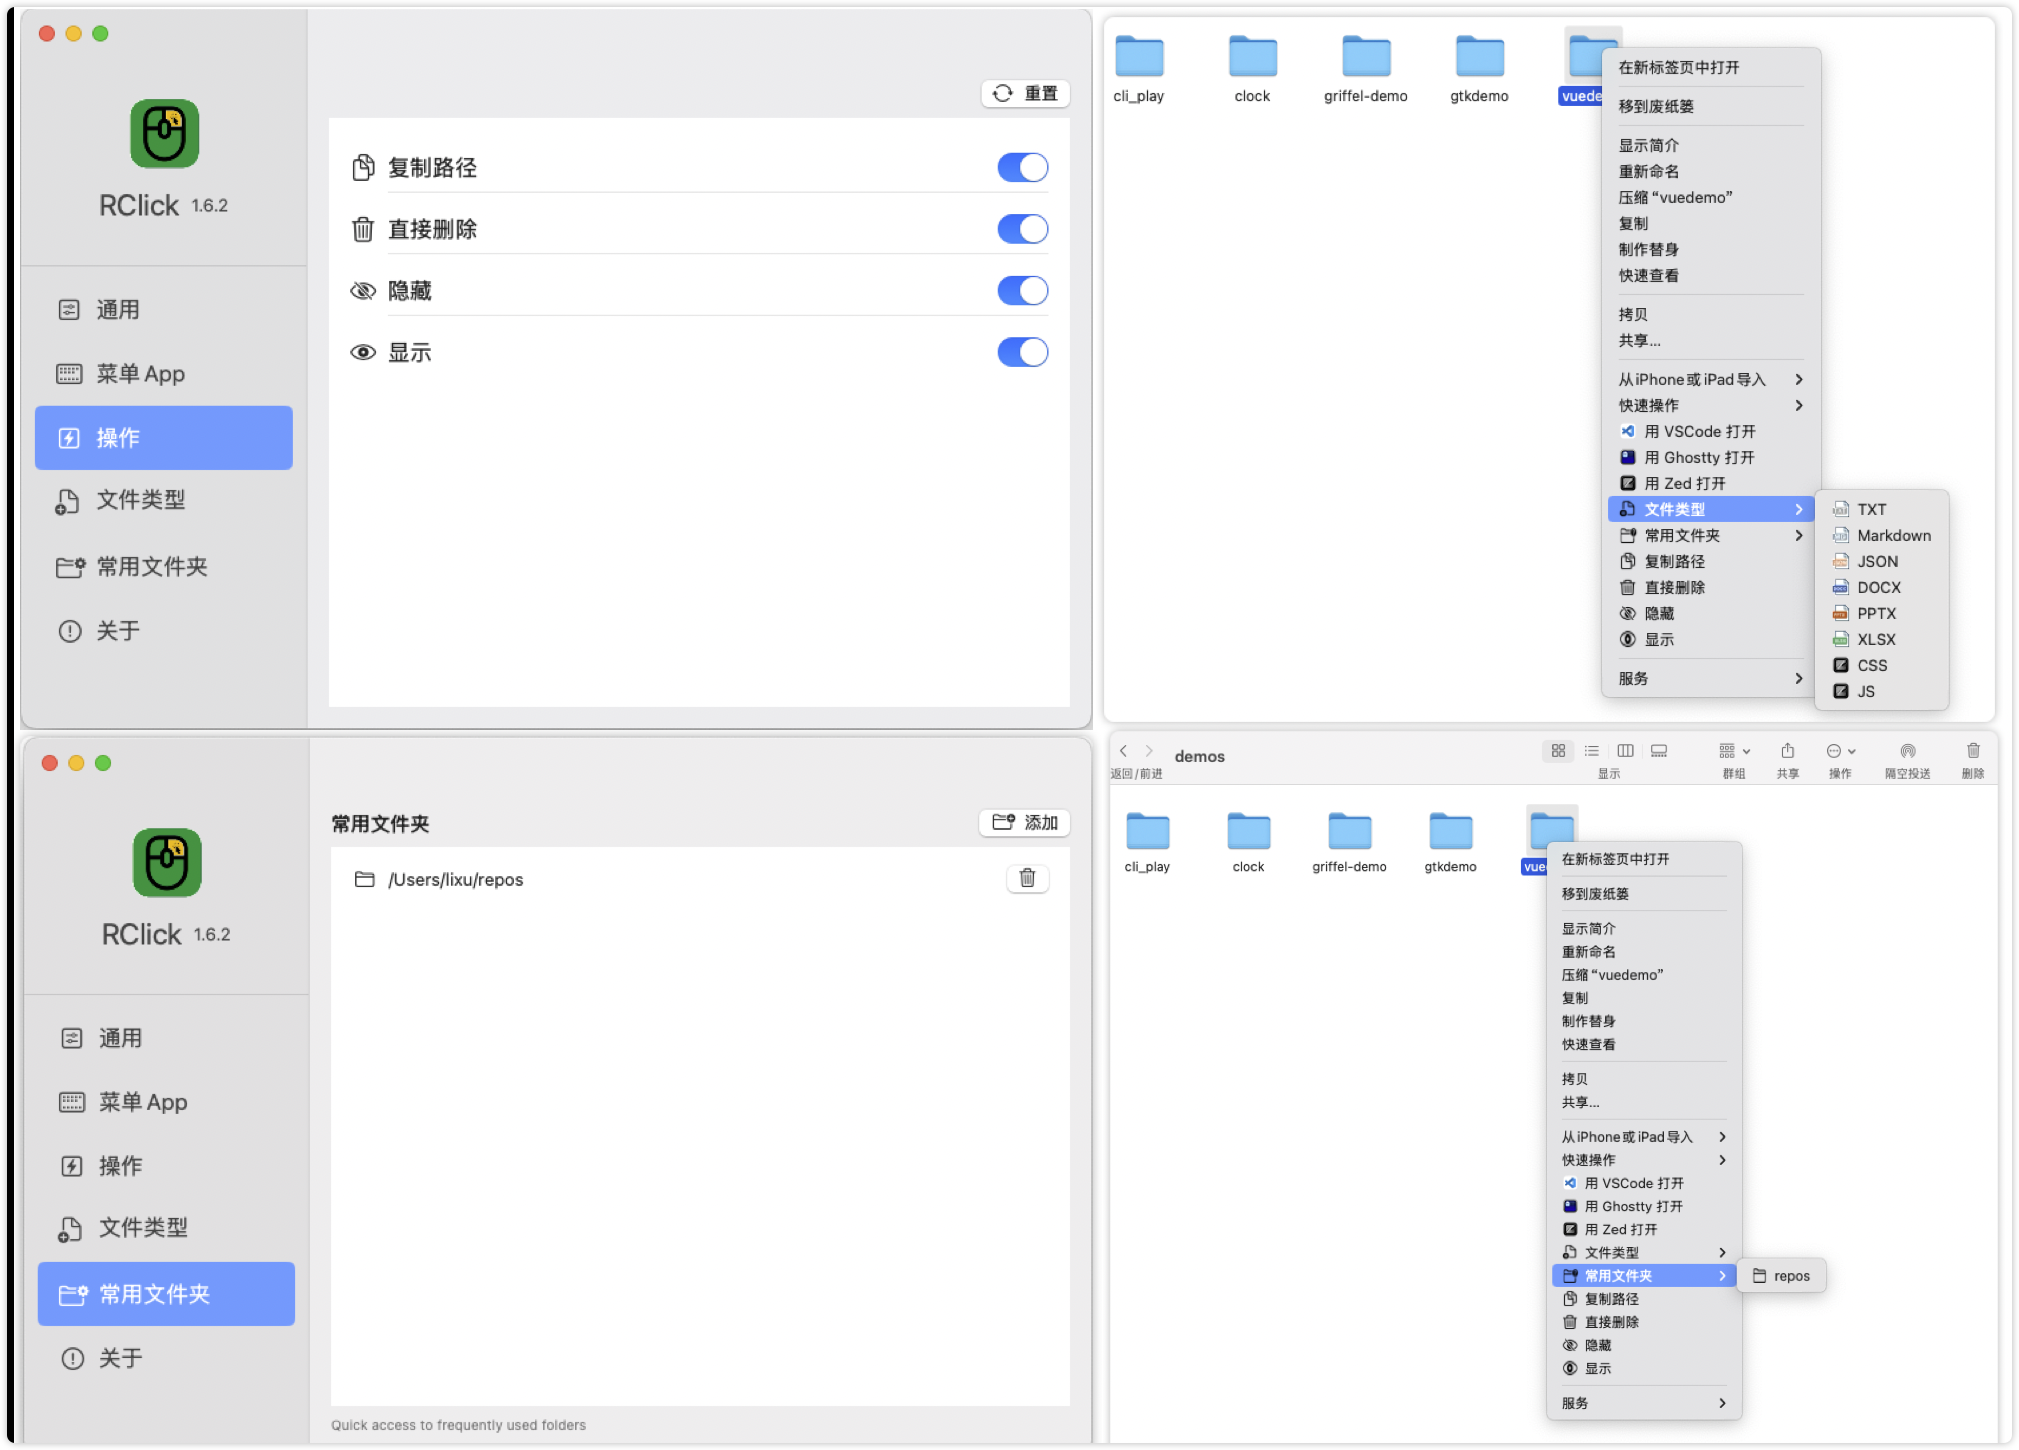Click the Finder back arrow

pos(1123,751)
